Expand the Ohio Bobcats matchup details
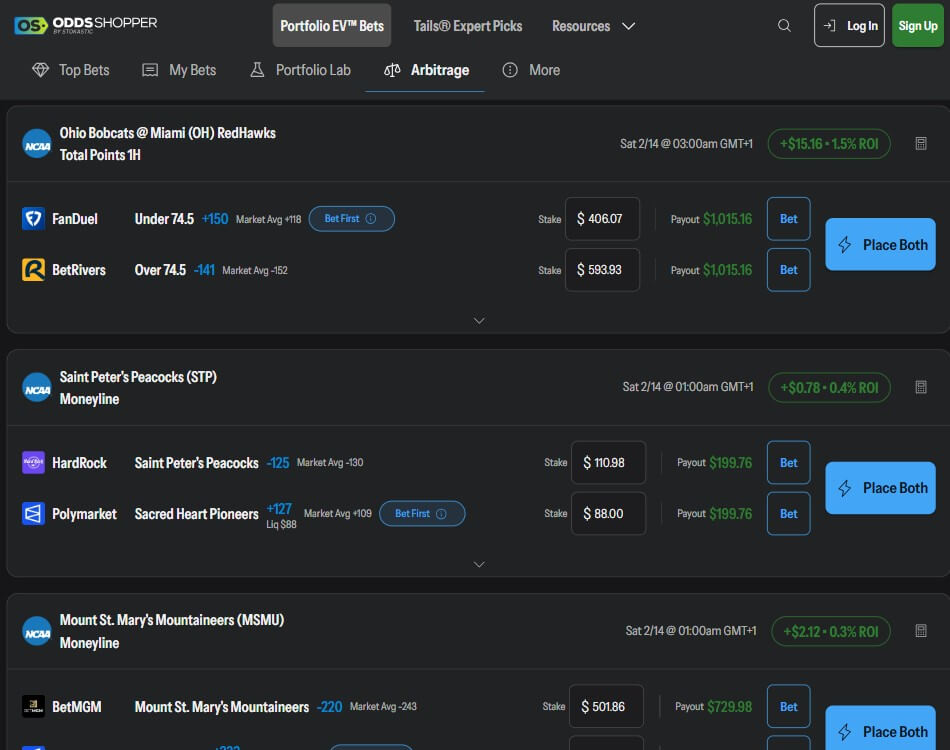 pyautogui.click(x=479, y=320)
